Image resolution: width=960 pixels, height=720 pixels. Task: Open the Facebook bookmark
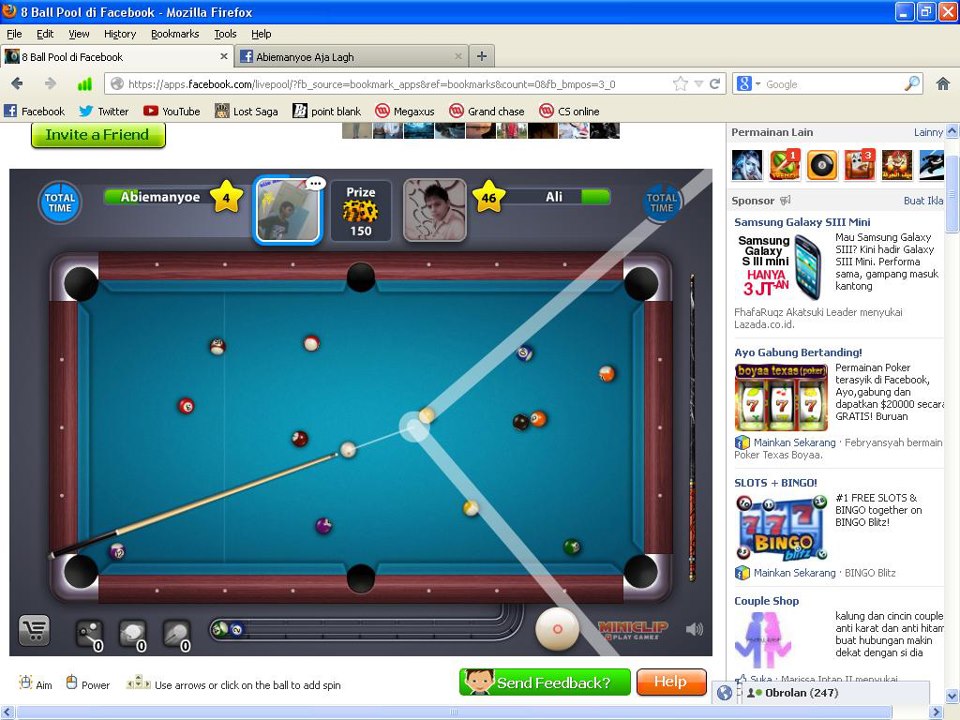click(34, 111)
